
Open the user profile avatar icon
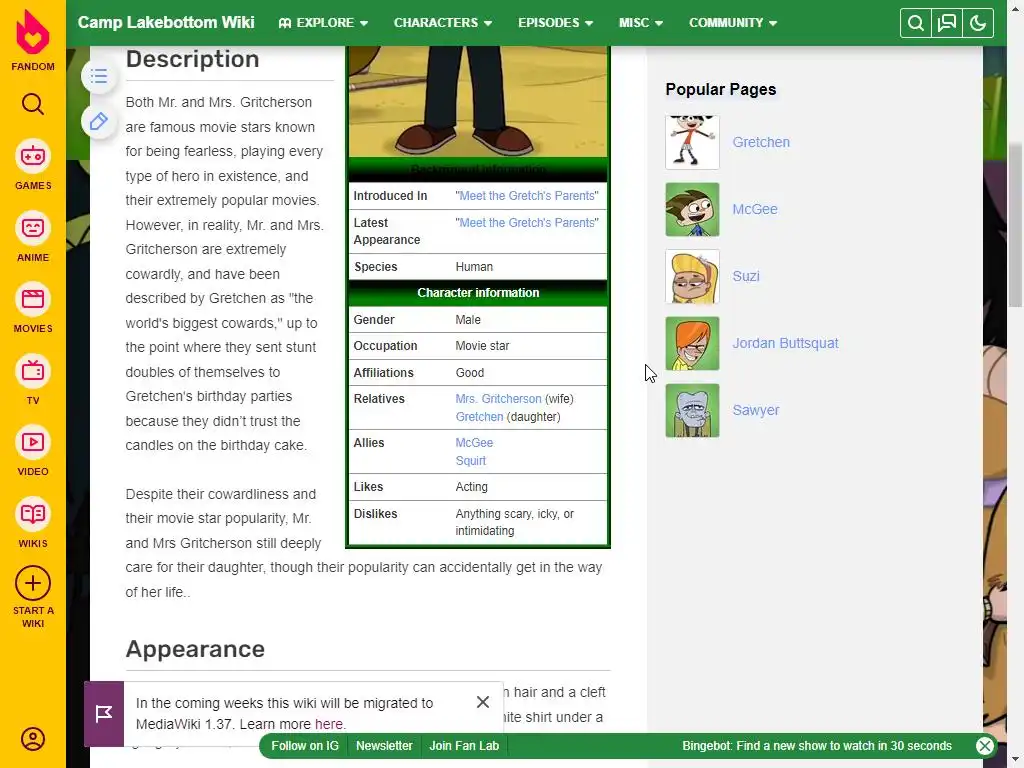coord(33,739)
